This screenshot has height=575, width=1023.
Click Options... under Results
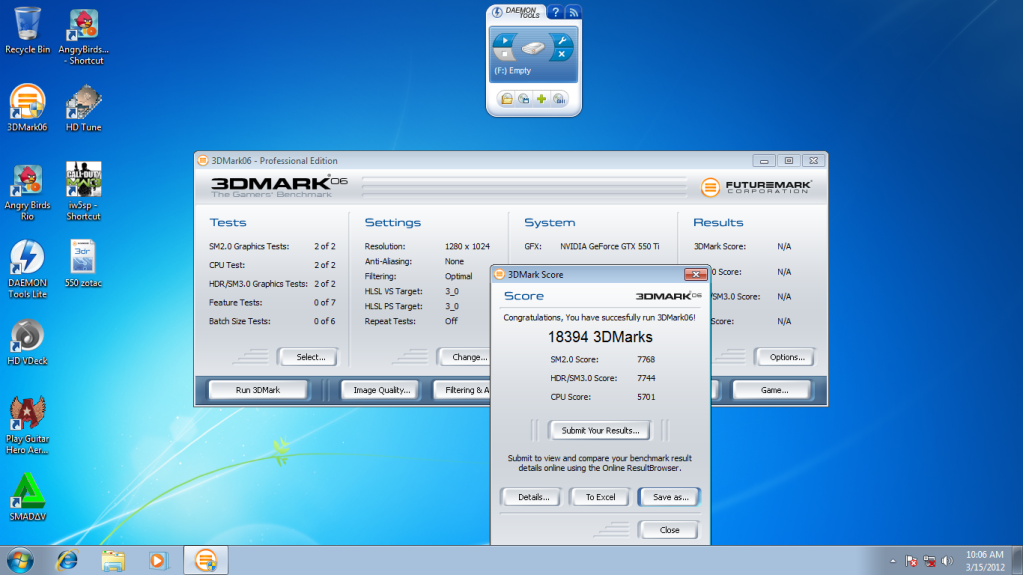pyautogui.click(x=786, y=357)
